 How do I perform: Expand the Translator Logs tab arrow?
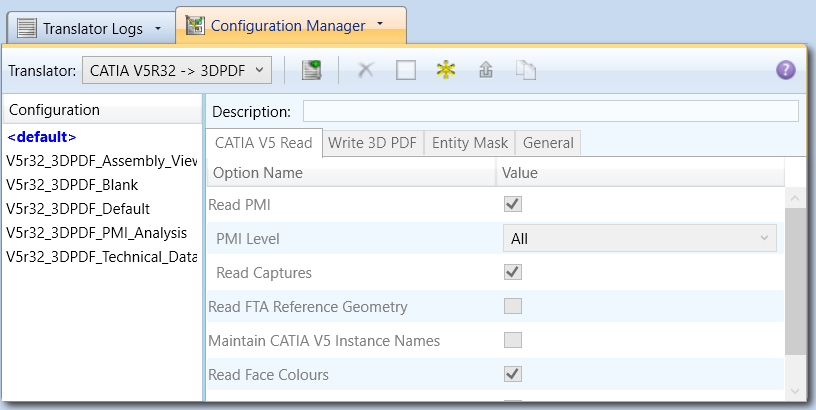click(x=158, y=29)
